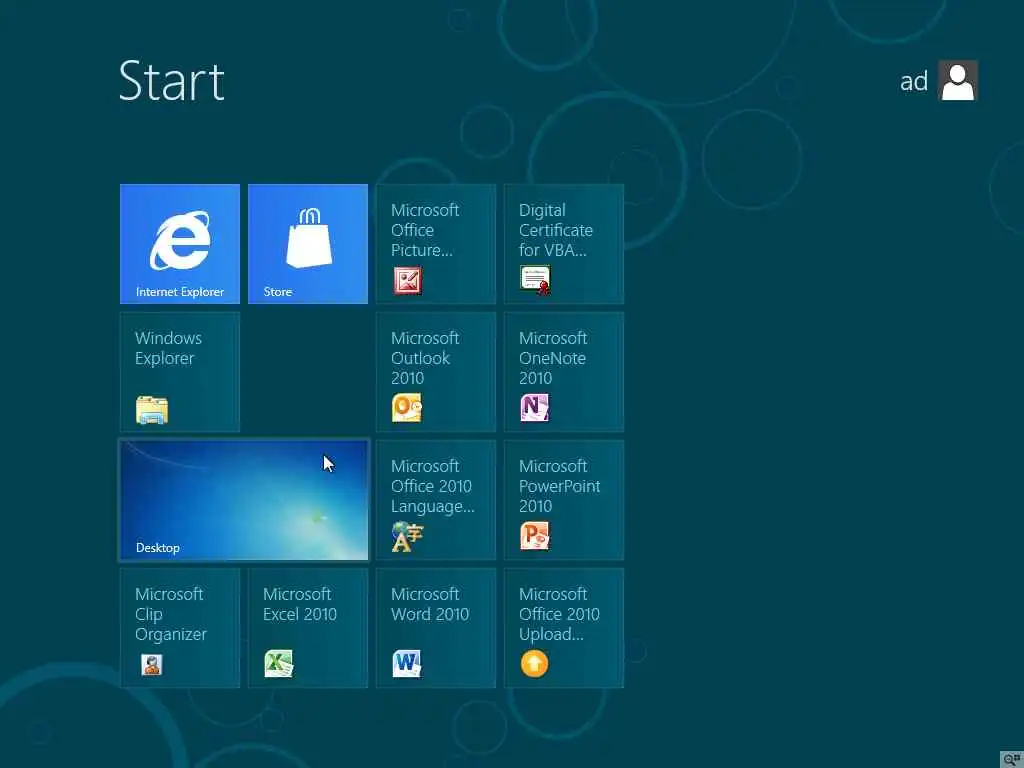
Task: Launch Microsoft Outlook 2010 tile
Action: click(x=436, y=372)
